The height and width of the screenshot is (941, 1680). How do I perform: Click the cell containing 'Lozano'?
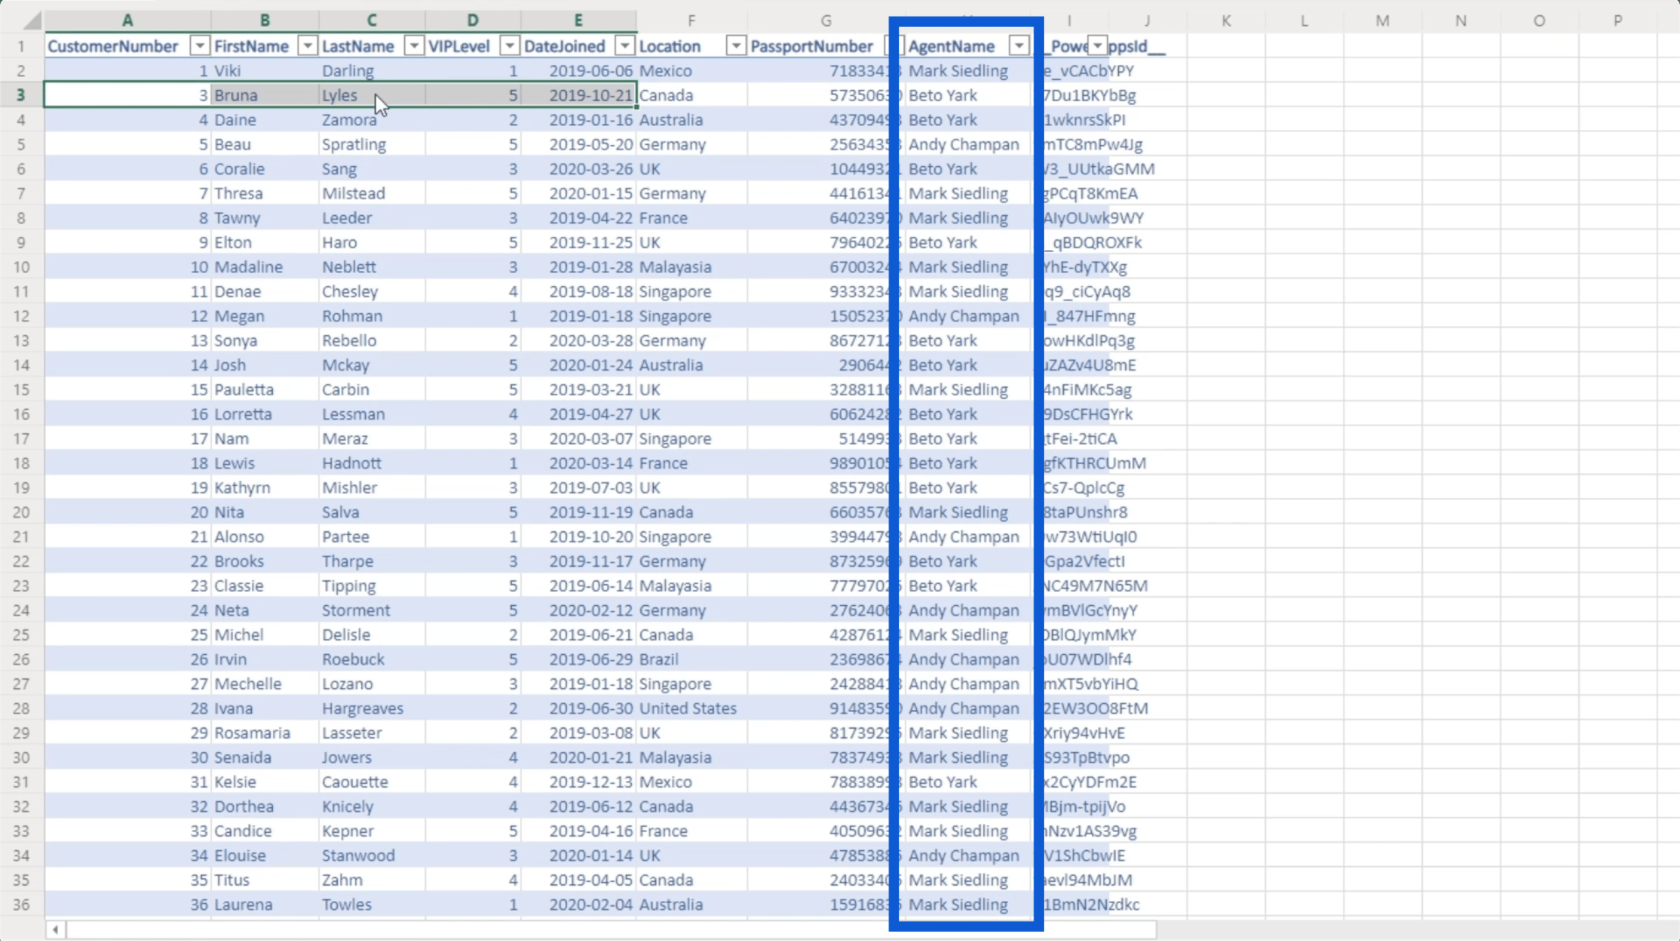coord(372,683)
